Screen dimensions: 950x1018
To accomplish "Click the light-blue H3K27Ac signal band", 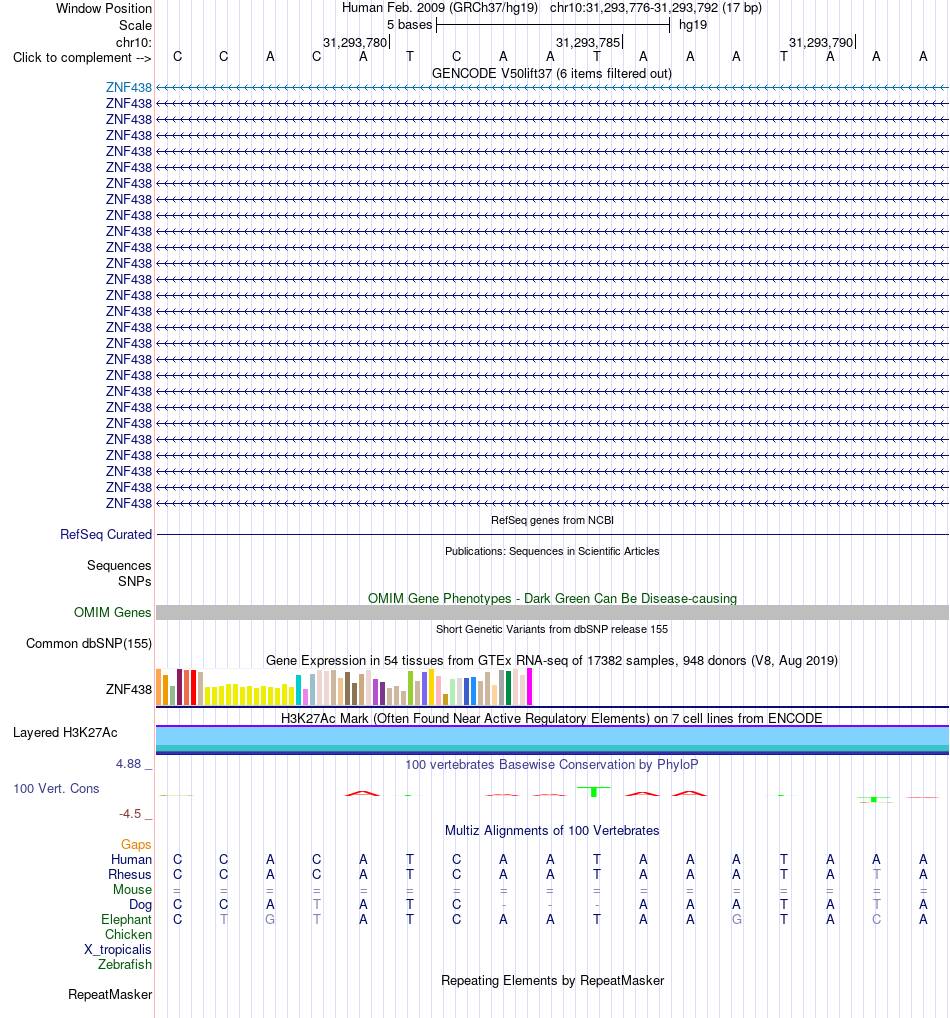I will tap(552, 736).
